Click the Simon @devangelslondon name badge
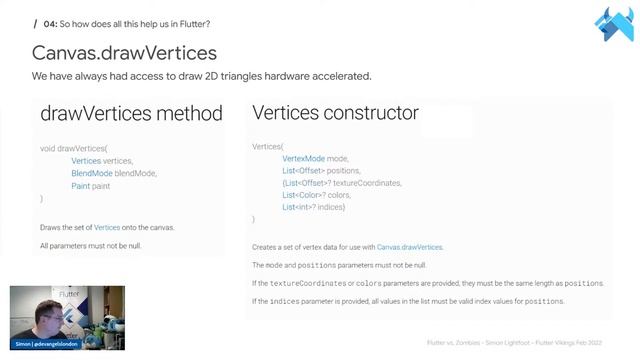The image size is (640, 360). point(46,344)
